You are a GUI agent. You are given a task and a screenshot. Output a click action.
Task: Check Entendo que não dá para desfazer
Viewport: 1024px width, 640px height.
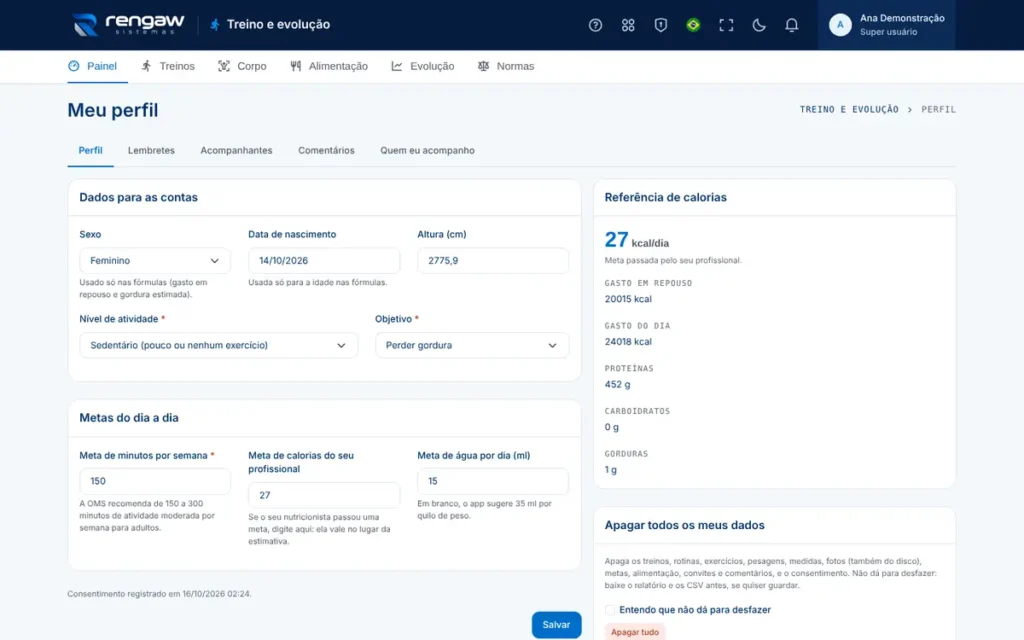click(x=610, y=610)
